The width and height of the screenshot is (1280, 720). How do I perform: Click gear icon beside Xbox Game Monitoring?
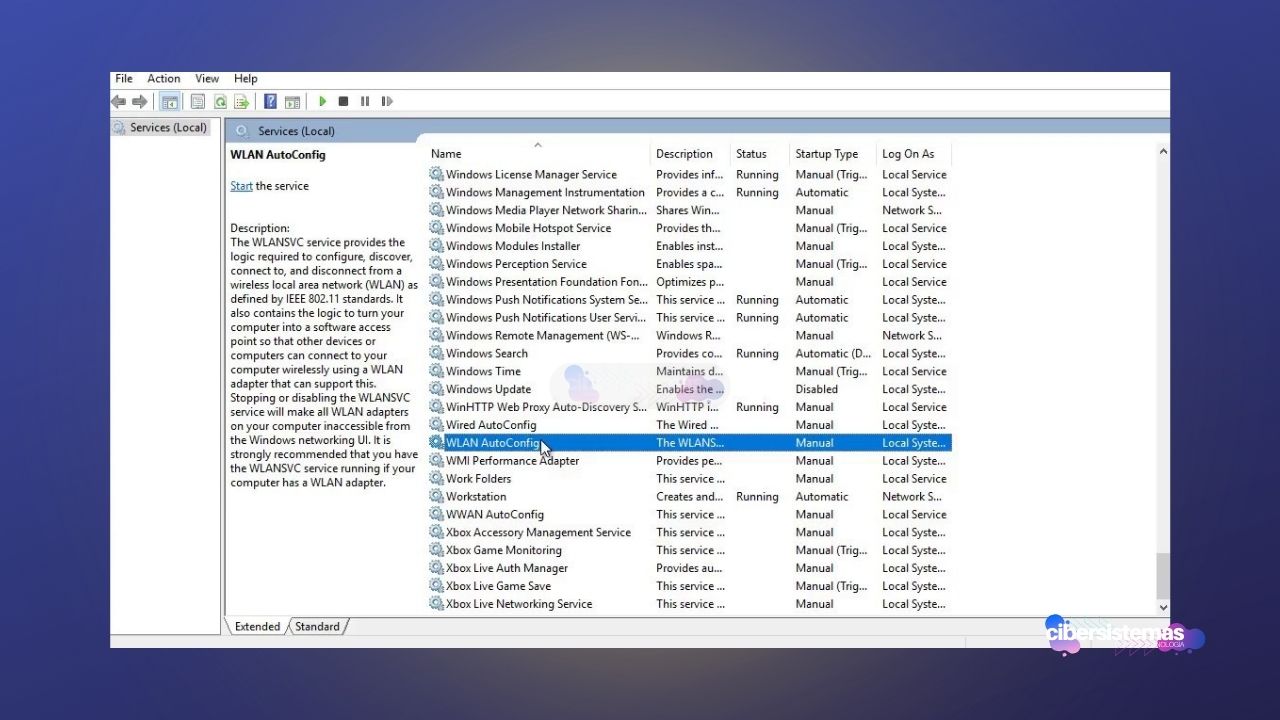pos(436,550)
